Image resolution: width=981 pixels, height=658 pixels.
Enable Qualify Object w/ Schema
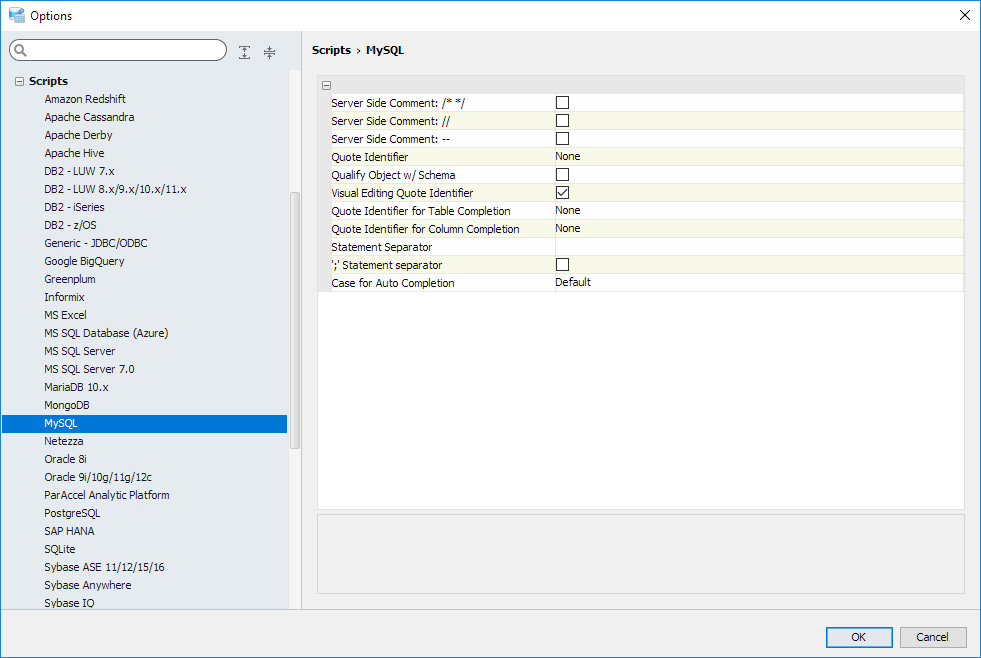pos(562,174)
